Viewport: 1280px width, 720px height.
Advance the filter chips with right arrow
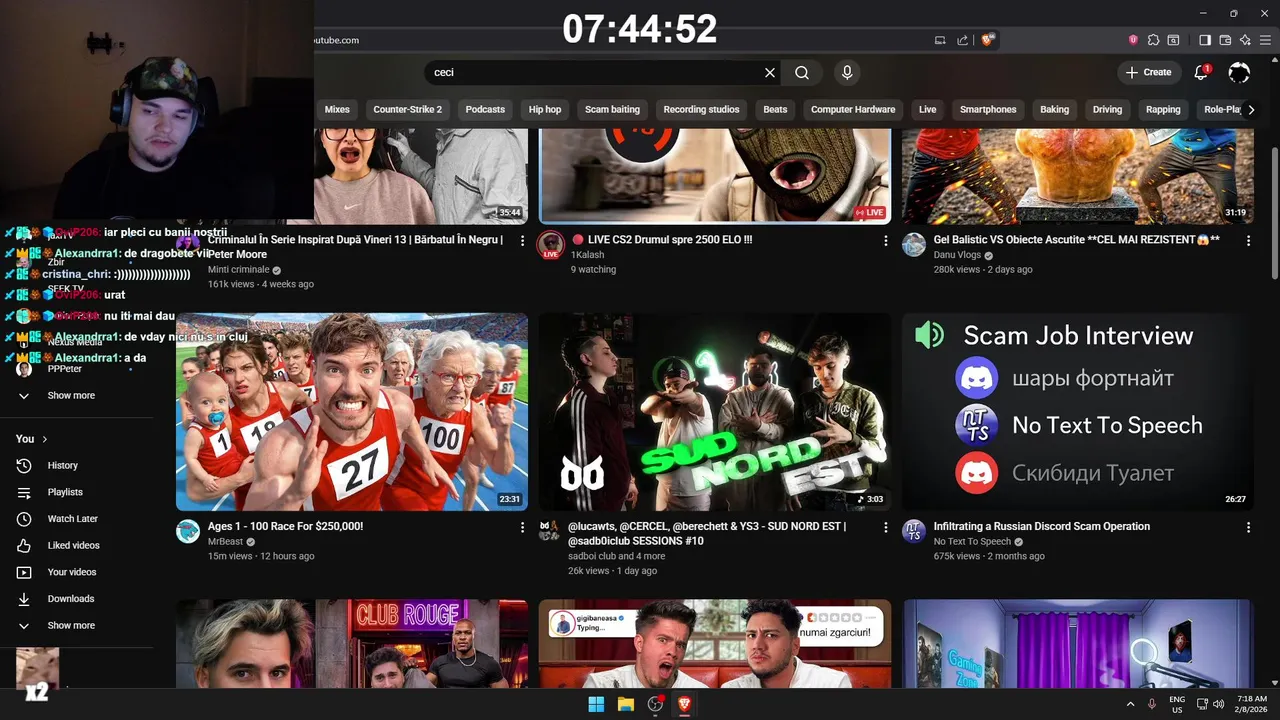1251,109
